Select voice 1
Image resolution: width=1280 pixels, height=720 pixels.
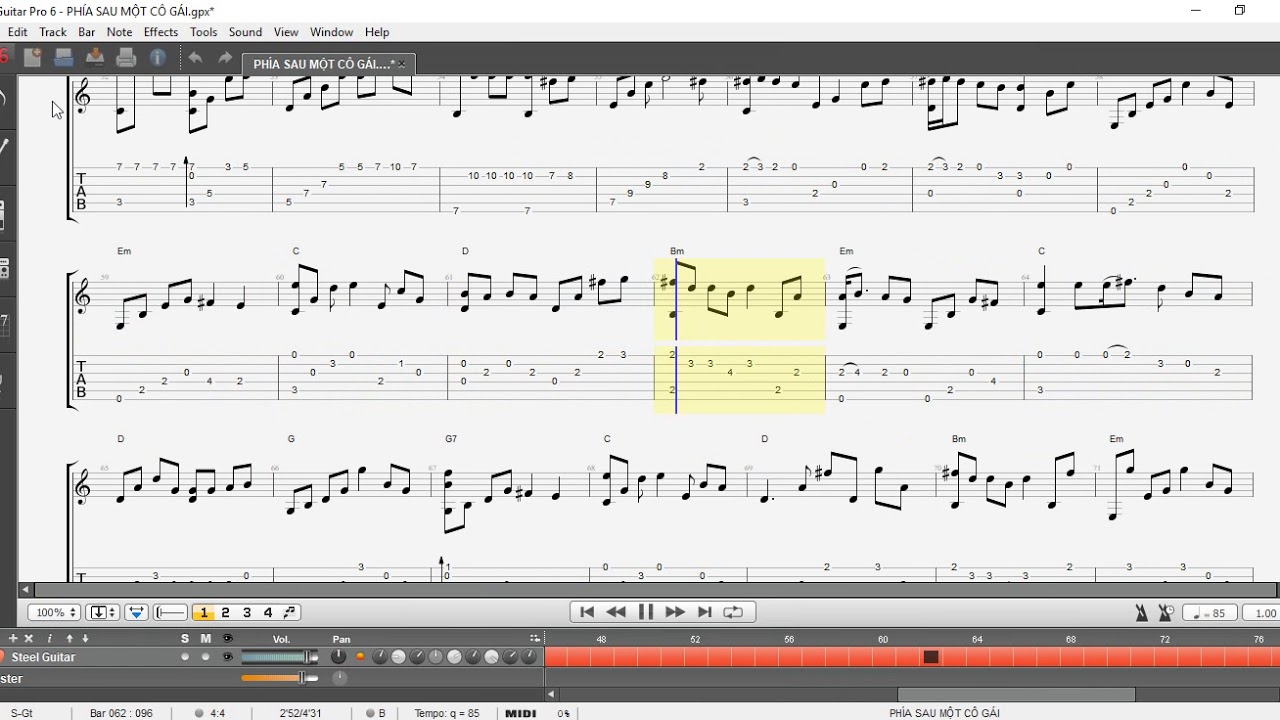click(x=204, y=612)
